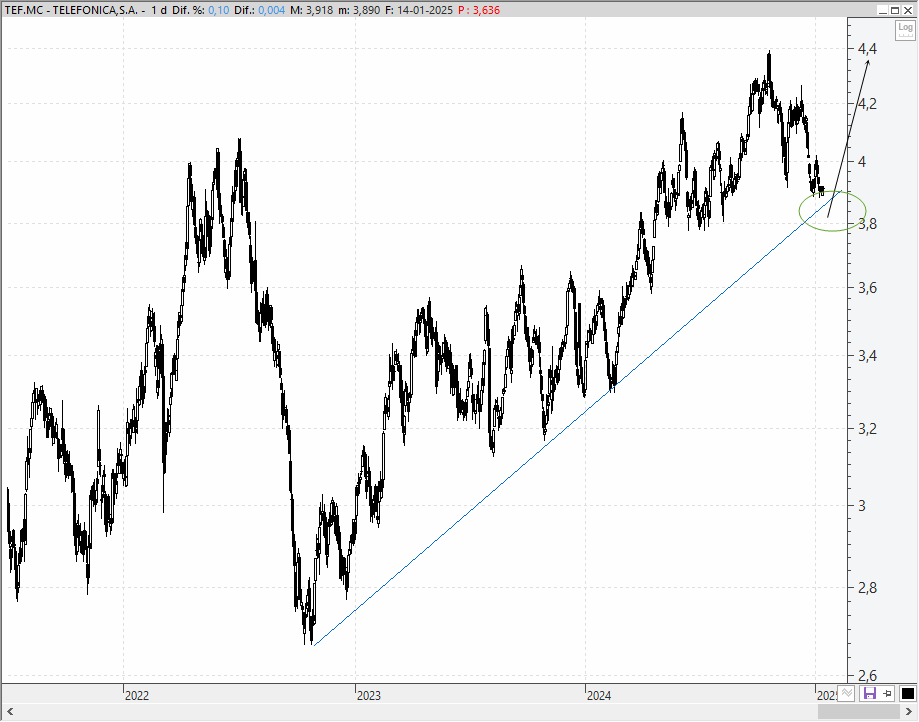This screenshot has height=722, width=919.
Task: Minimize the chart window
Action: click(x=883, y=10)
